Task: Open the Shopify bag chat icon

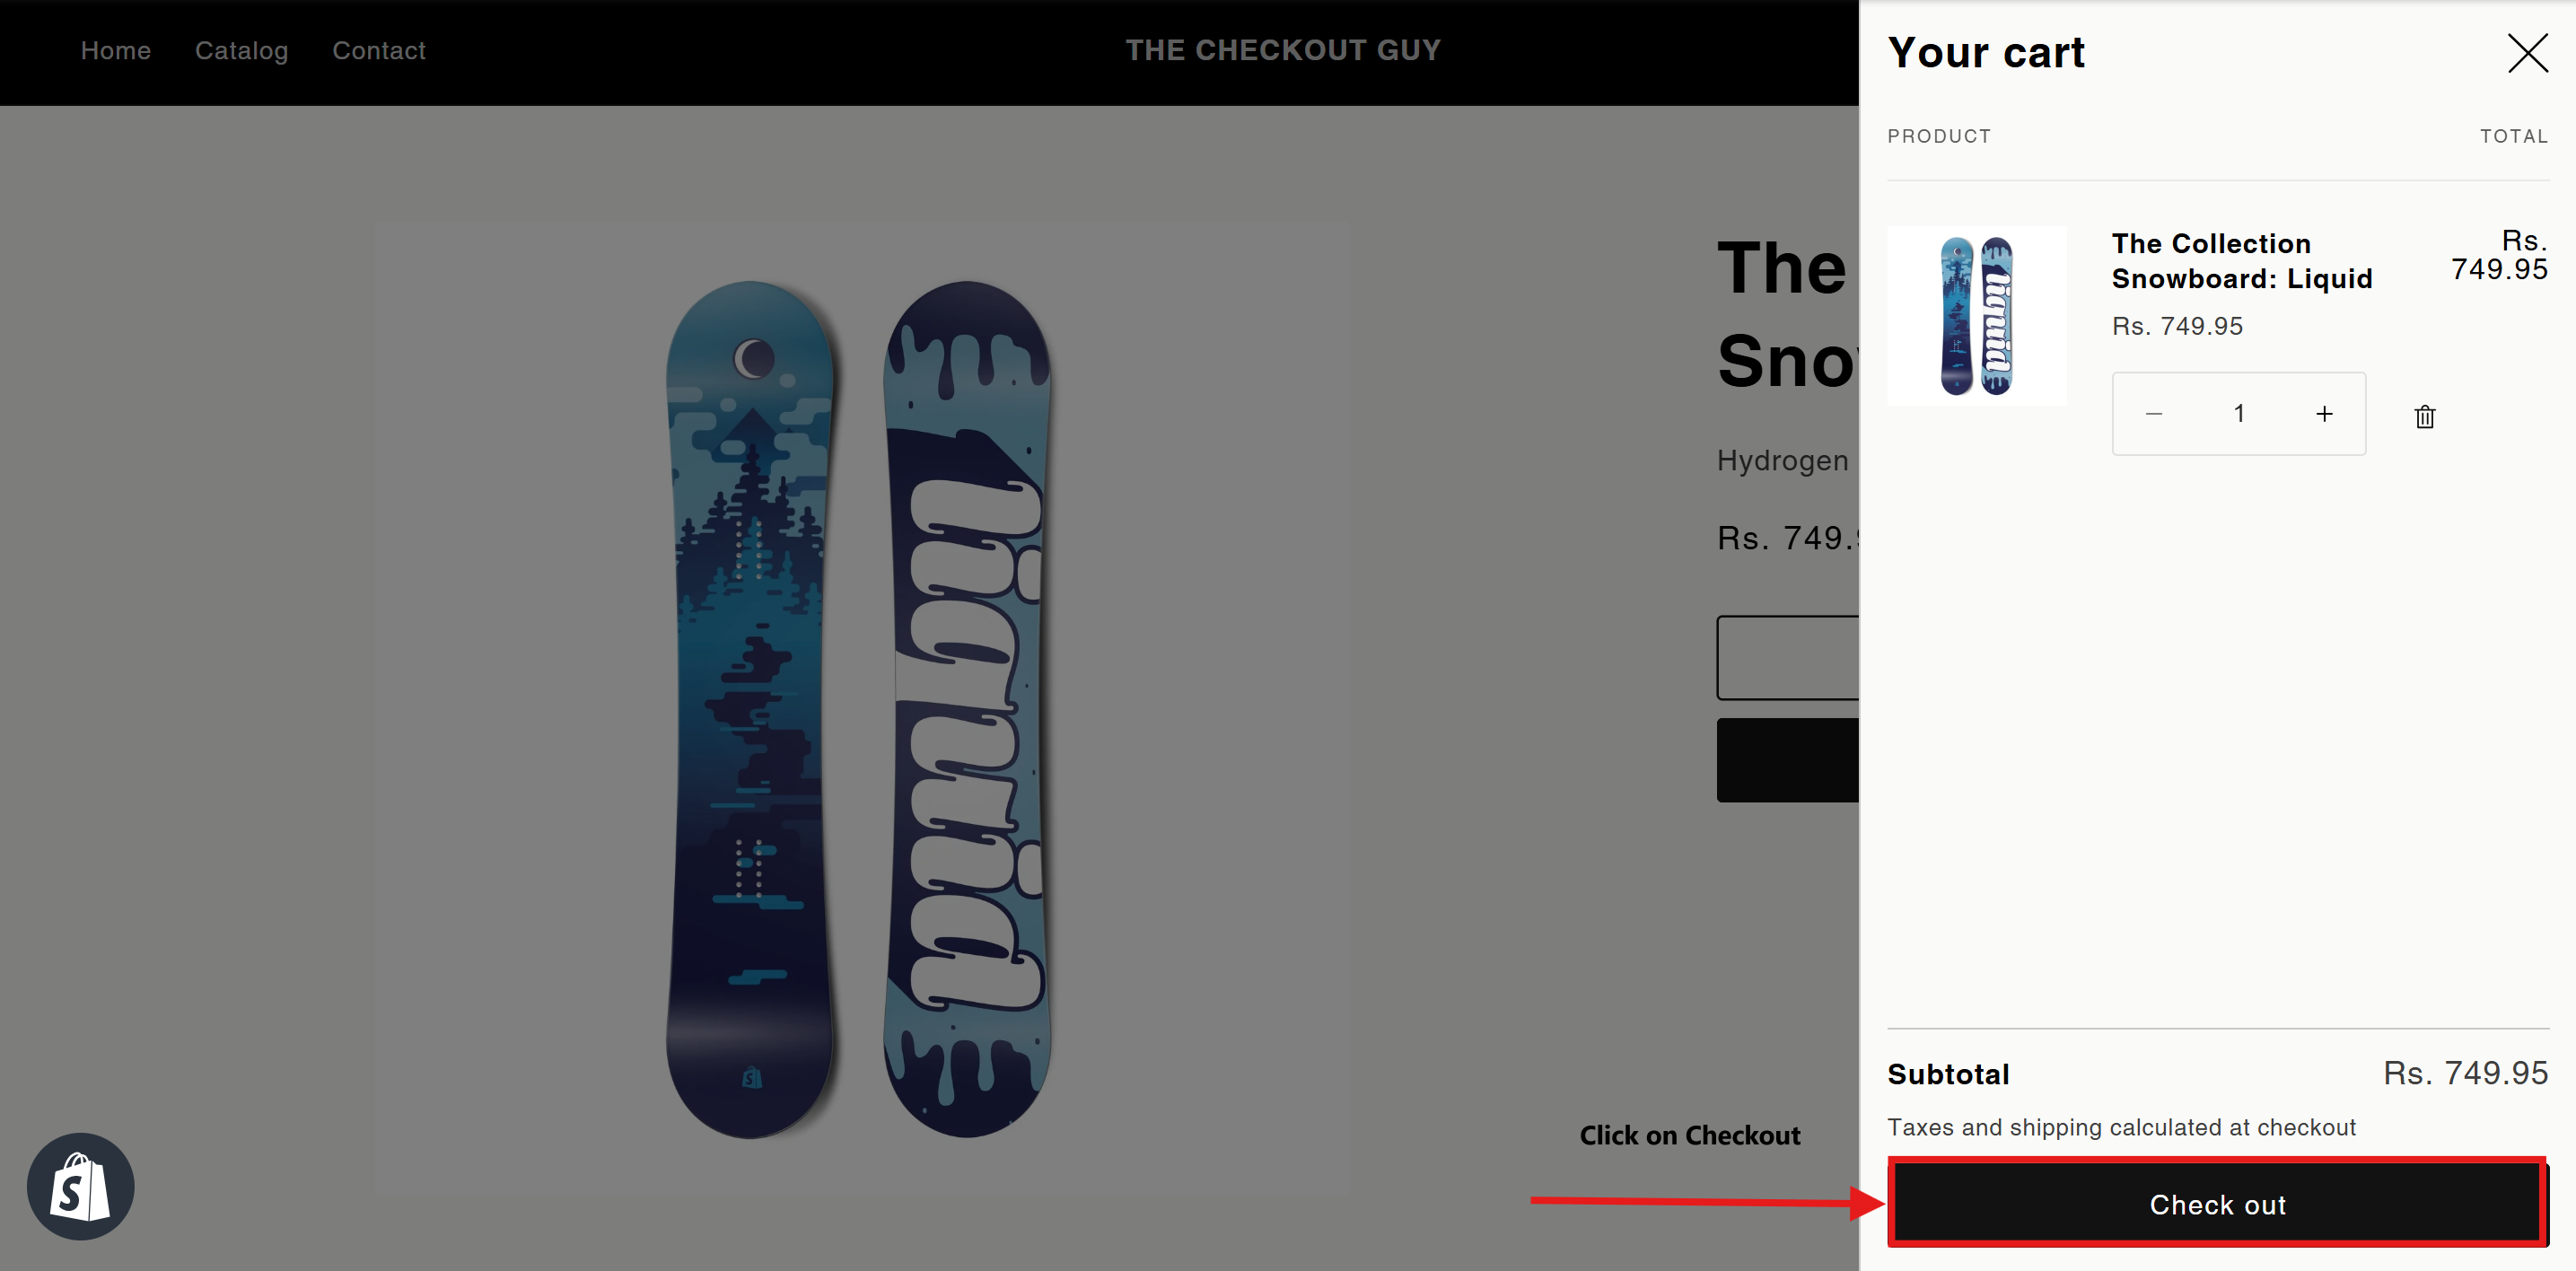Action: [x=80, y=1186]
